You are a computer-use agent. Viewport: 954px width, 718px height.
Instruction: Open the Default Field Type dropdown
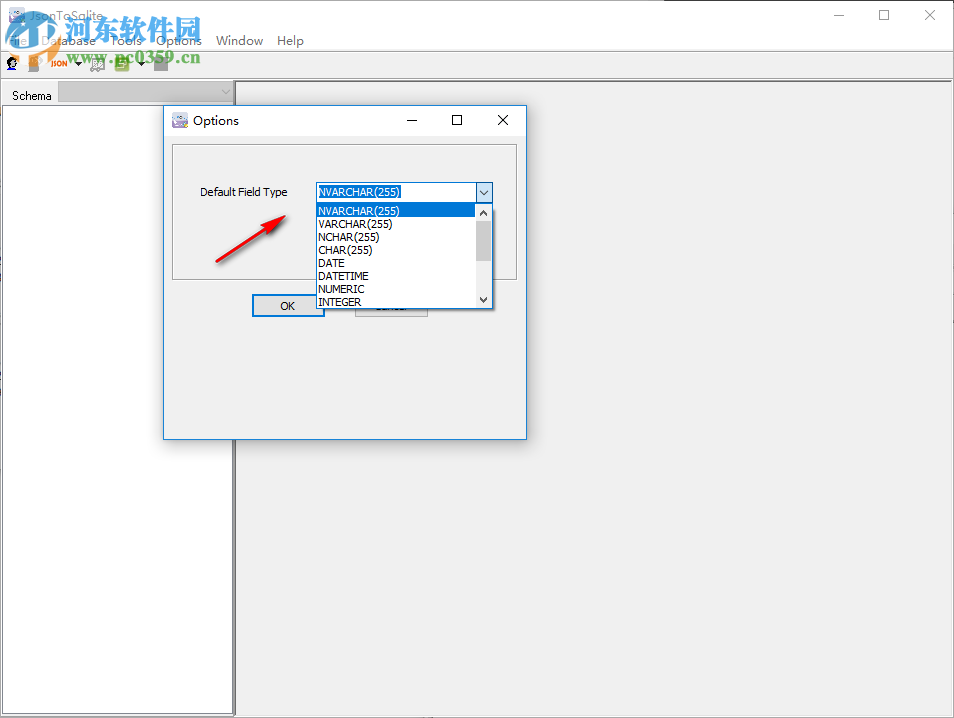click(483, 192)
